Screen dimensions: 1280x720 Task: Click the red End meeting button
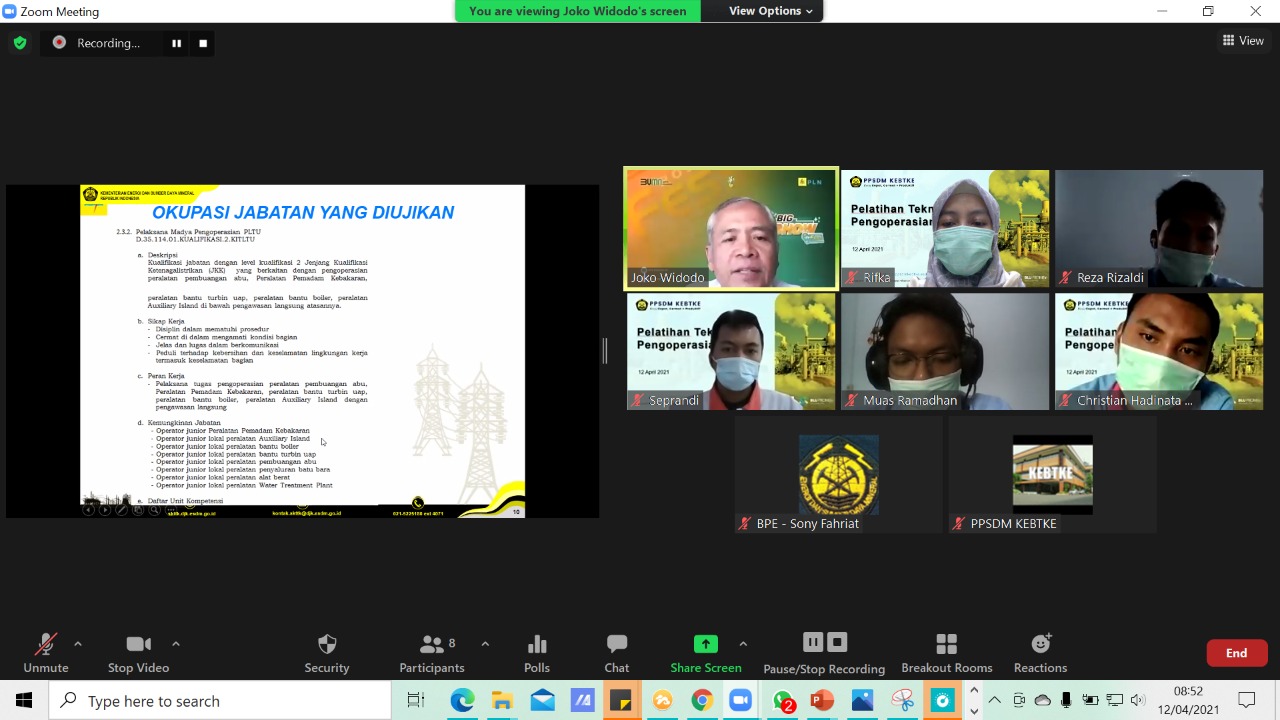(1237, 653)
